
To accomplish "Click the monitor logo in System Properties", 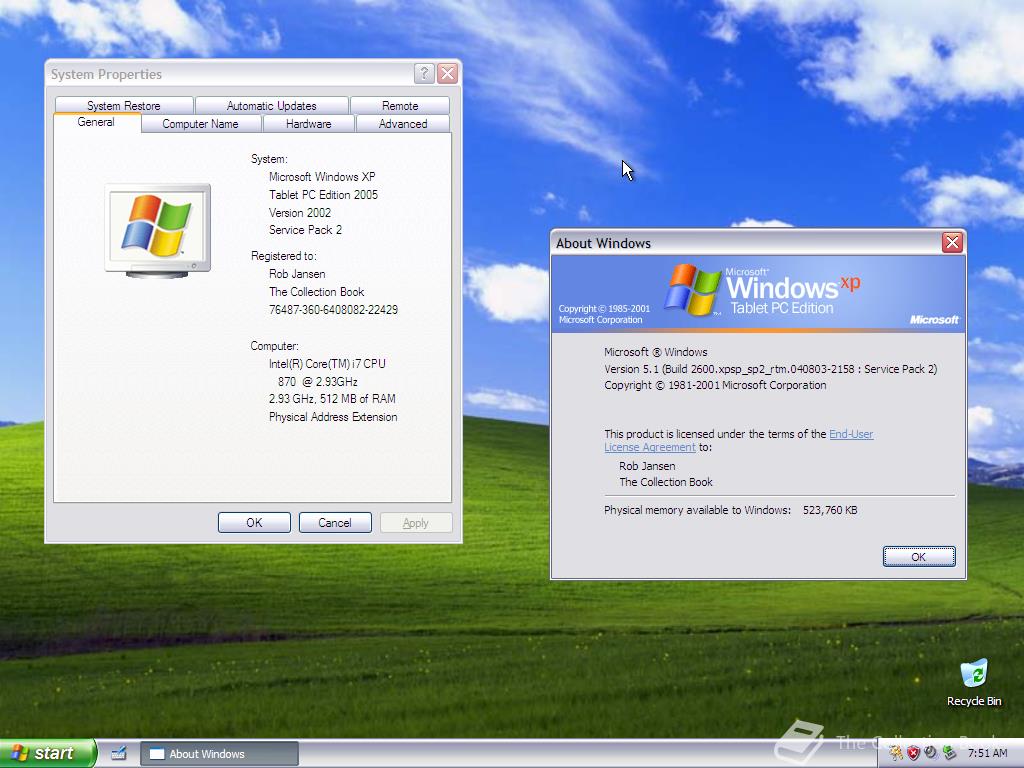I will click(x=157, y=226).
